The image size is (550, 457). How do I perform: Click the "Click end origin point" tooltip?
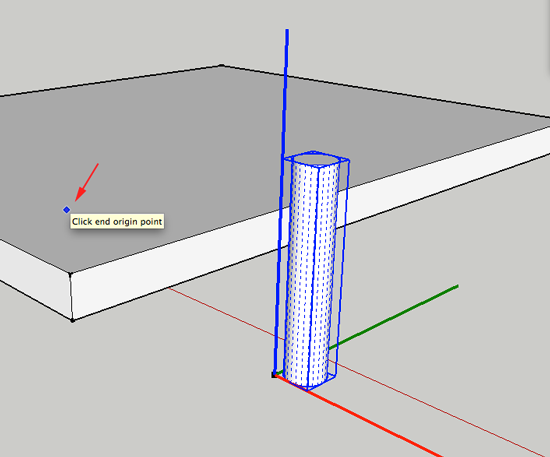(117, 222)
